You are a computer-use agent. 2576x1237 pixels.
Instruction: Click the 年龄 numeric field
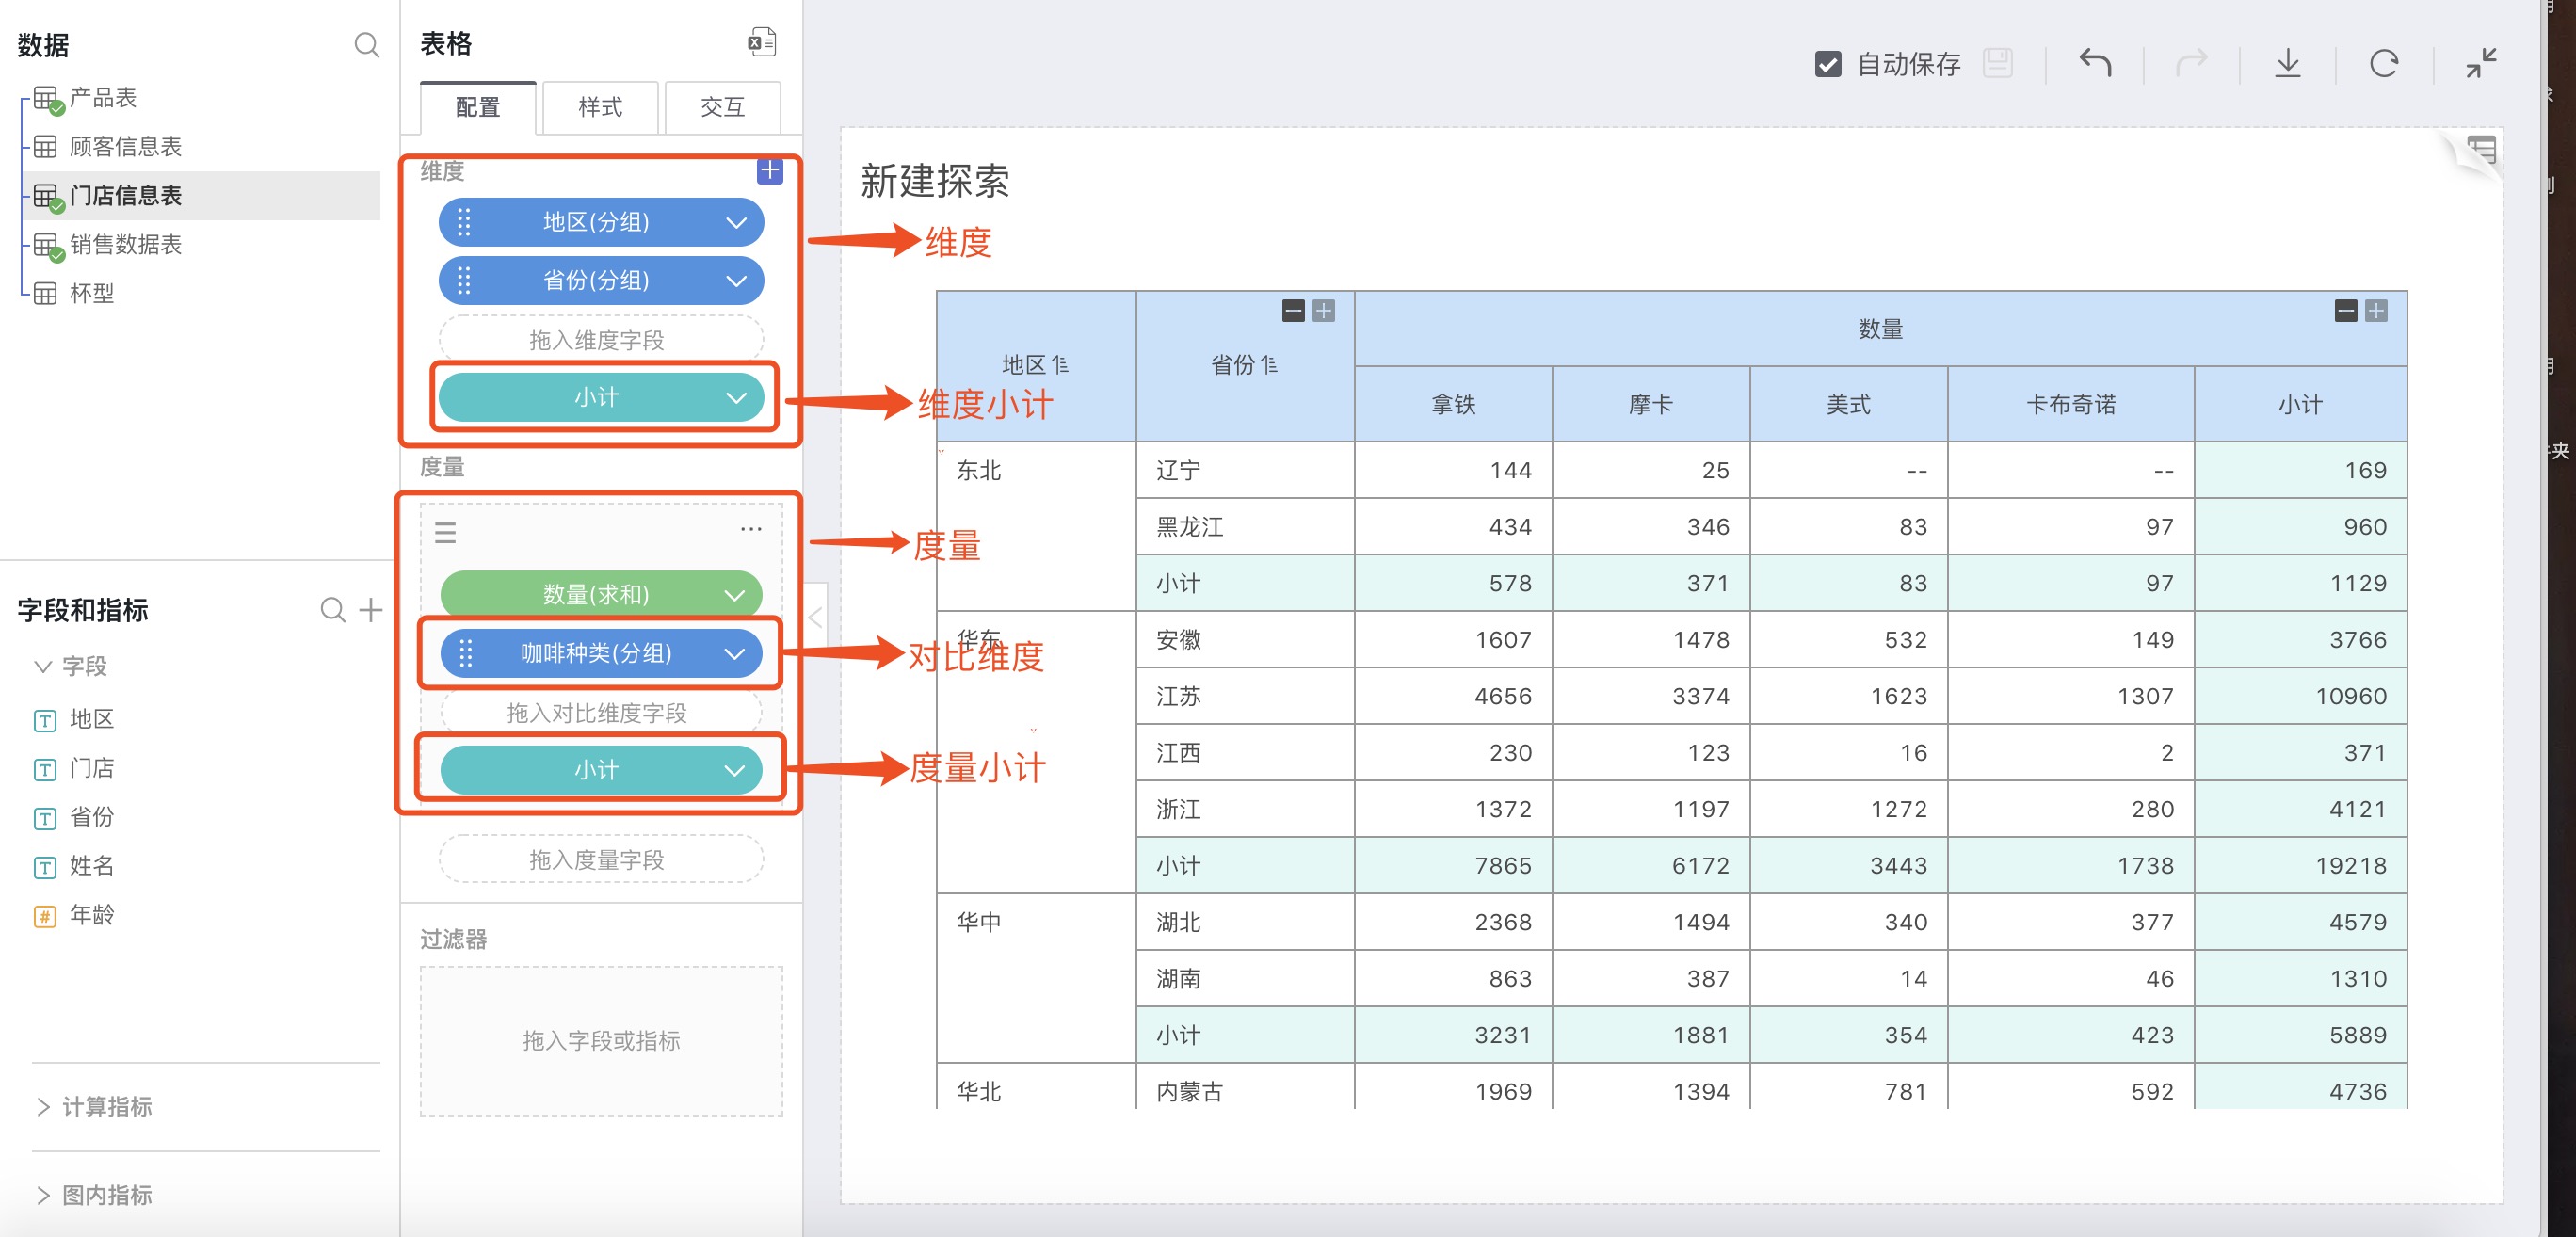[91, 915]
